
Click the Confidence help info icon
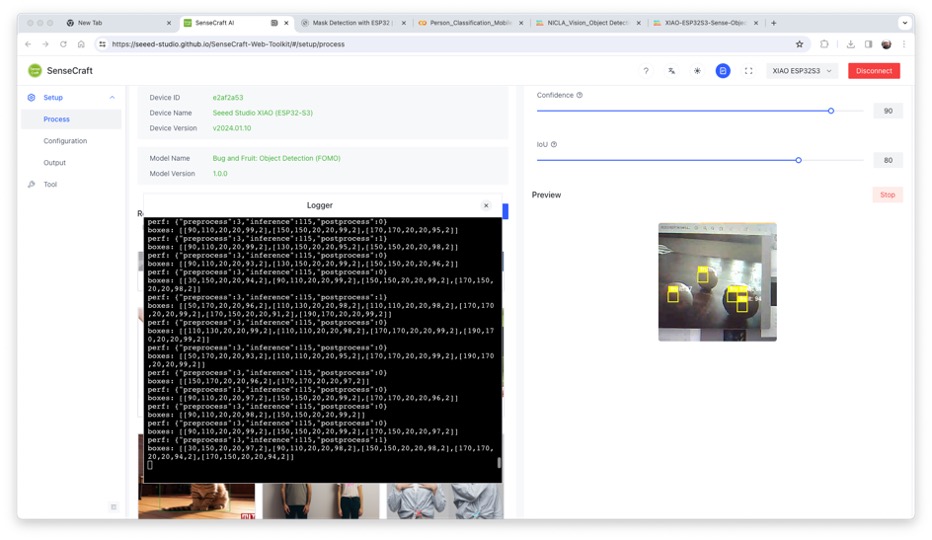click(x=580, y=96)
